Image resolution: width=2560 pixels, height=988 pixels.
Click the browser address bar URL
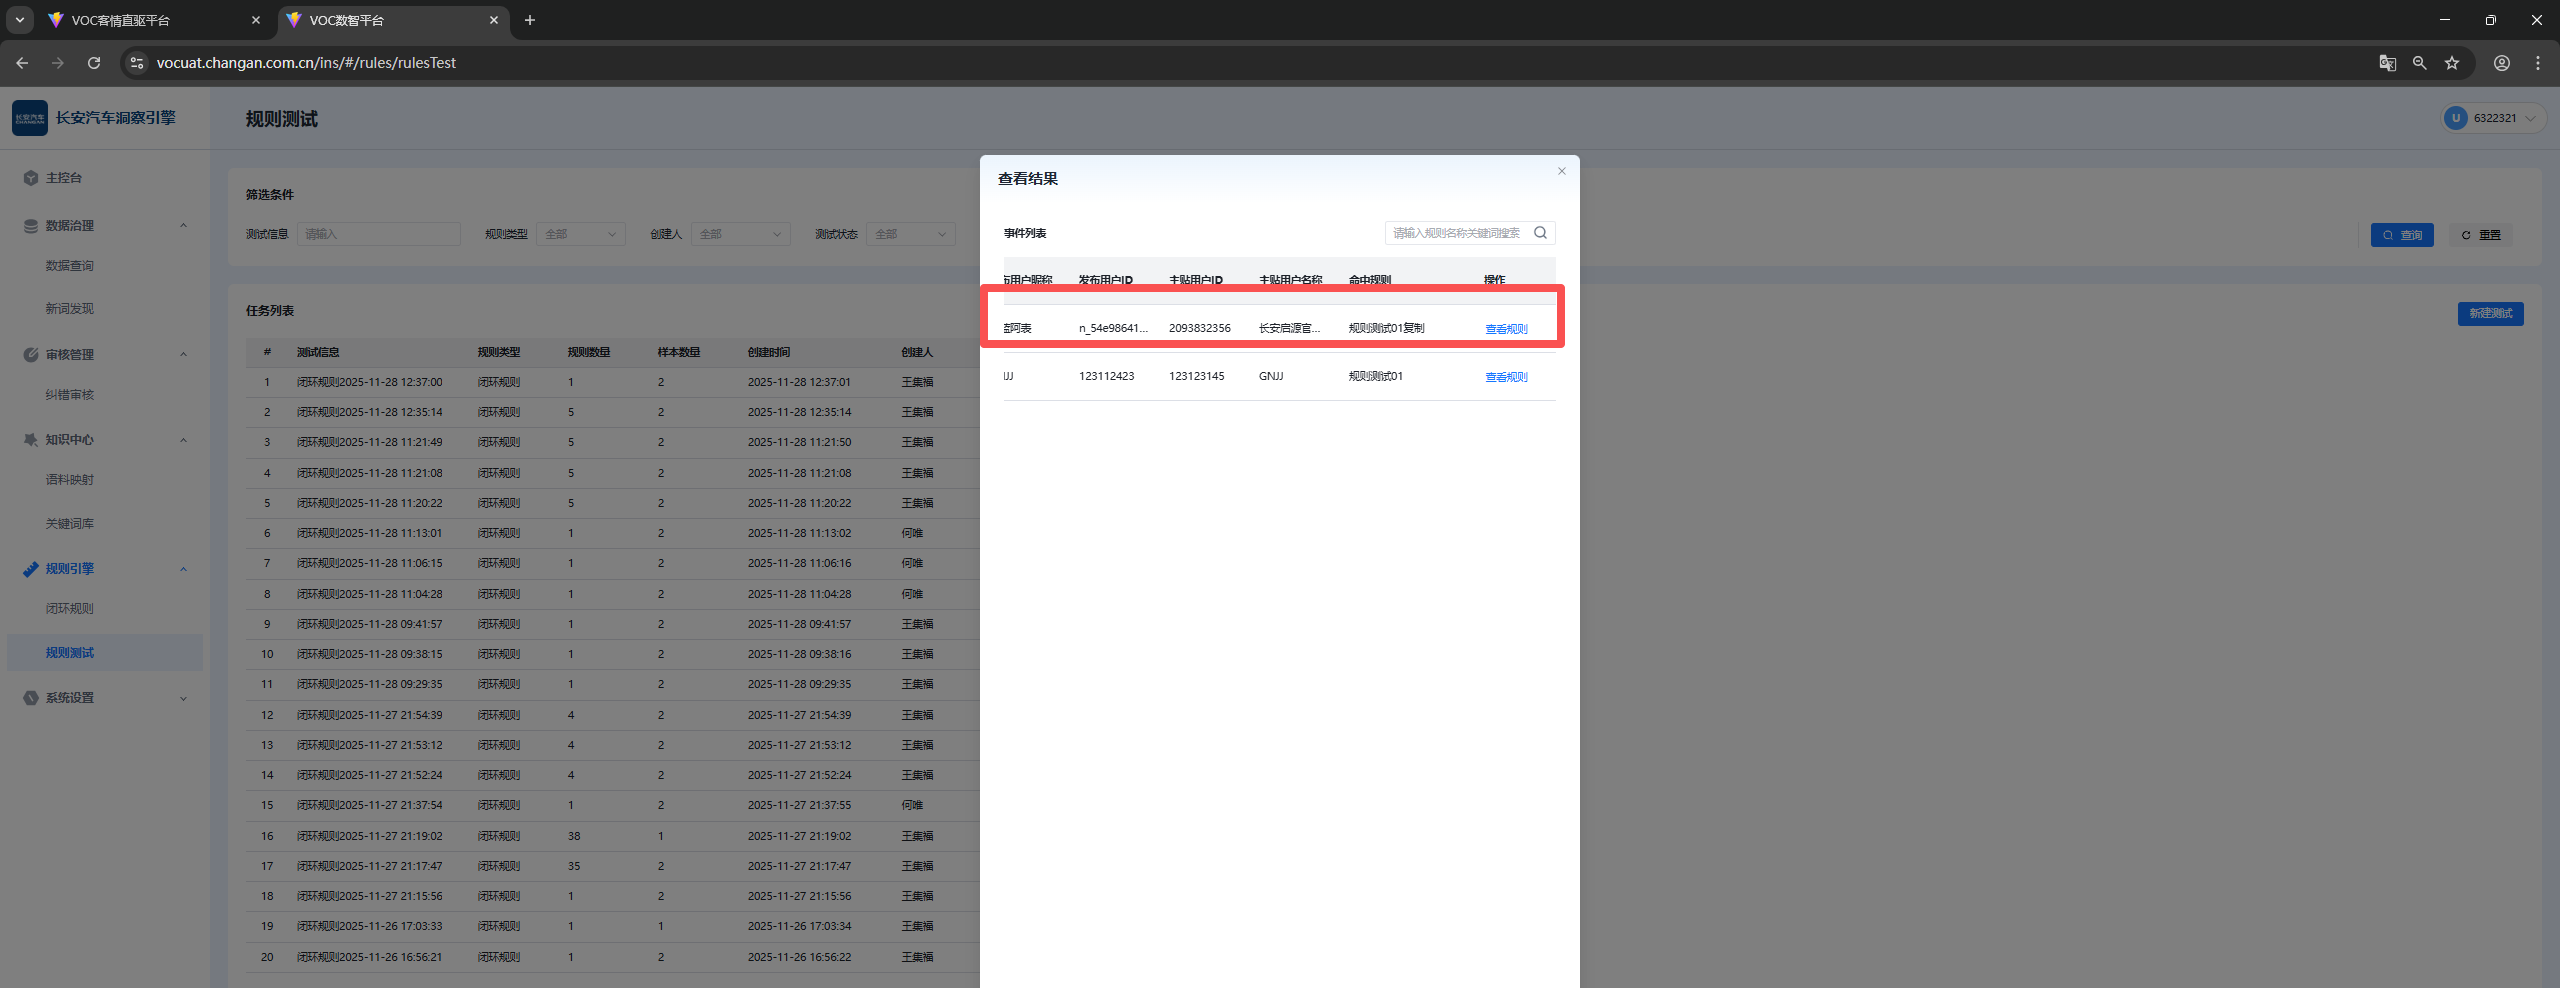[306, 63]
